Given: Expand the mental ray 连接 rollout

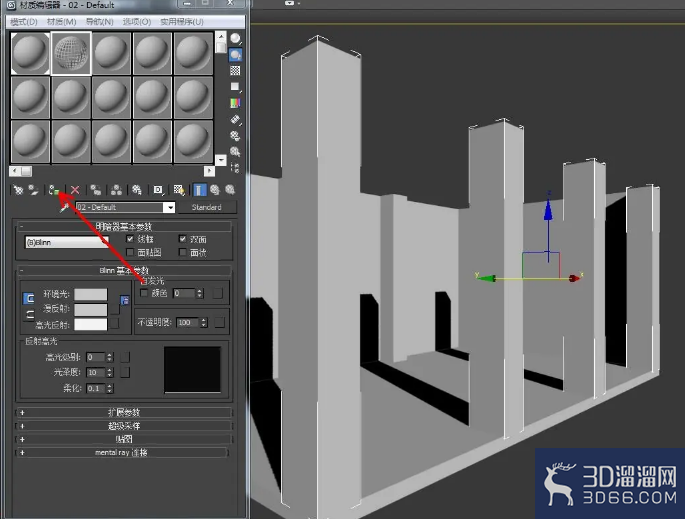Looking at the screenshot, I should [x=122, y=453].
